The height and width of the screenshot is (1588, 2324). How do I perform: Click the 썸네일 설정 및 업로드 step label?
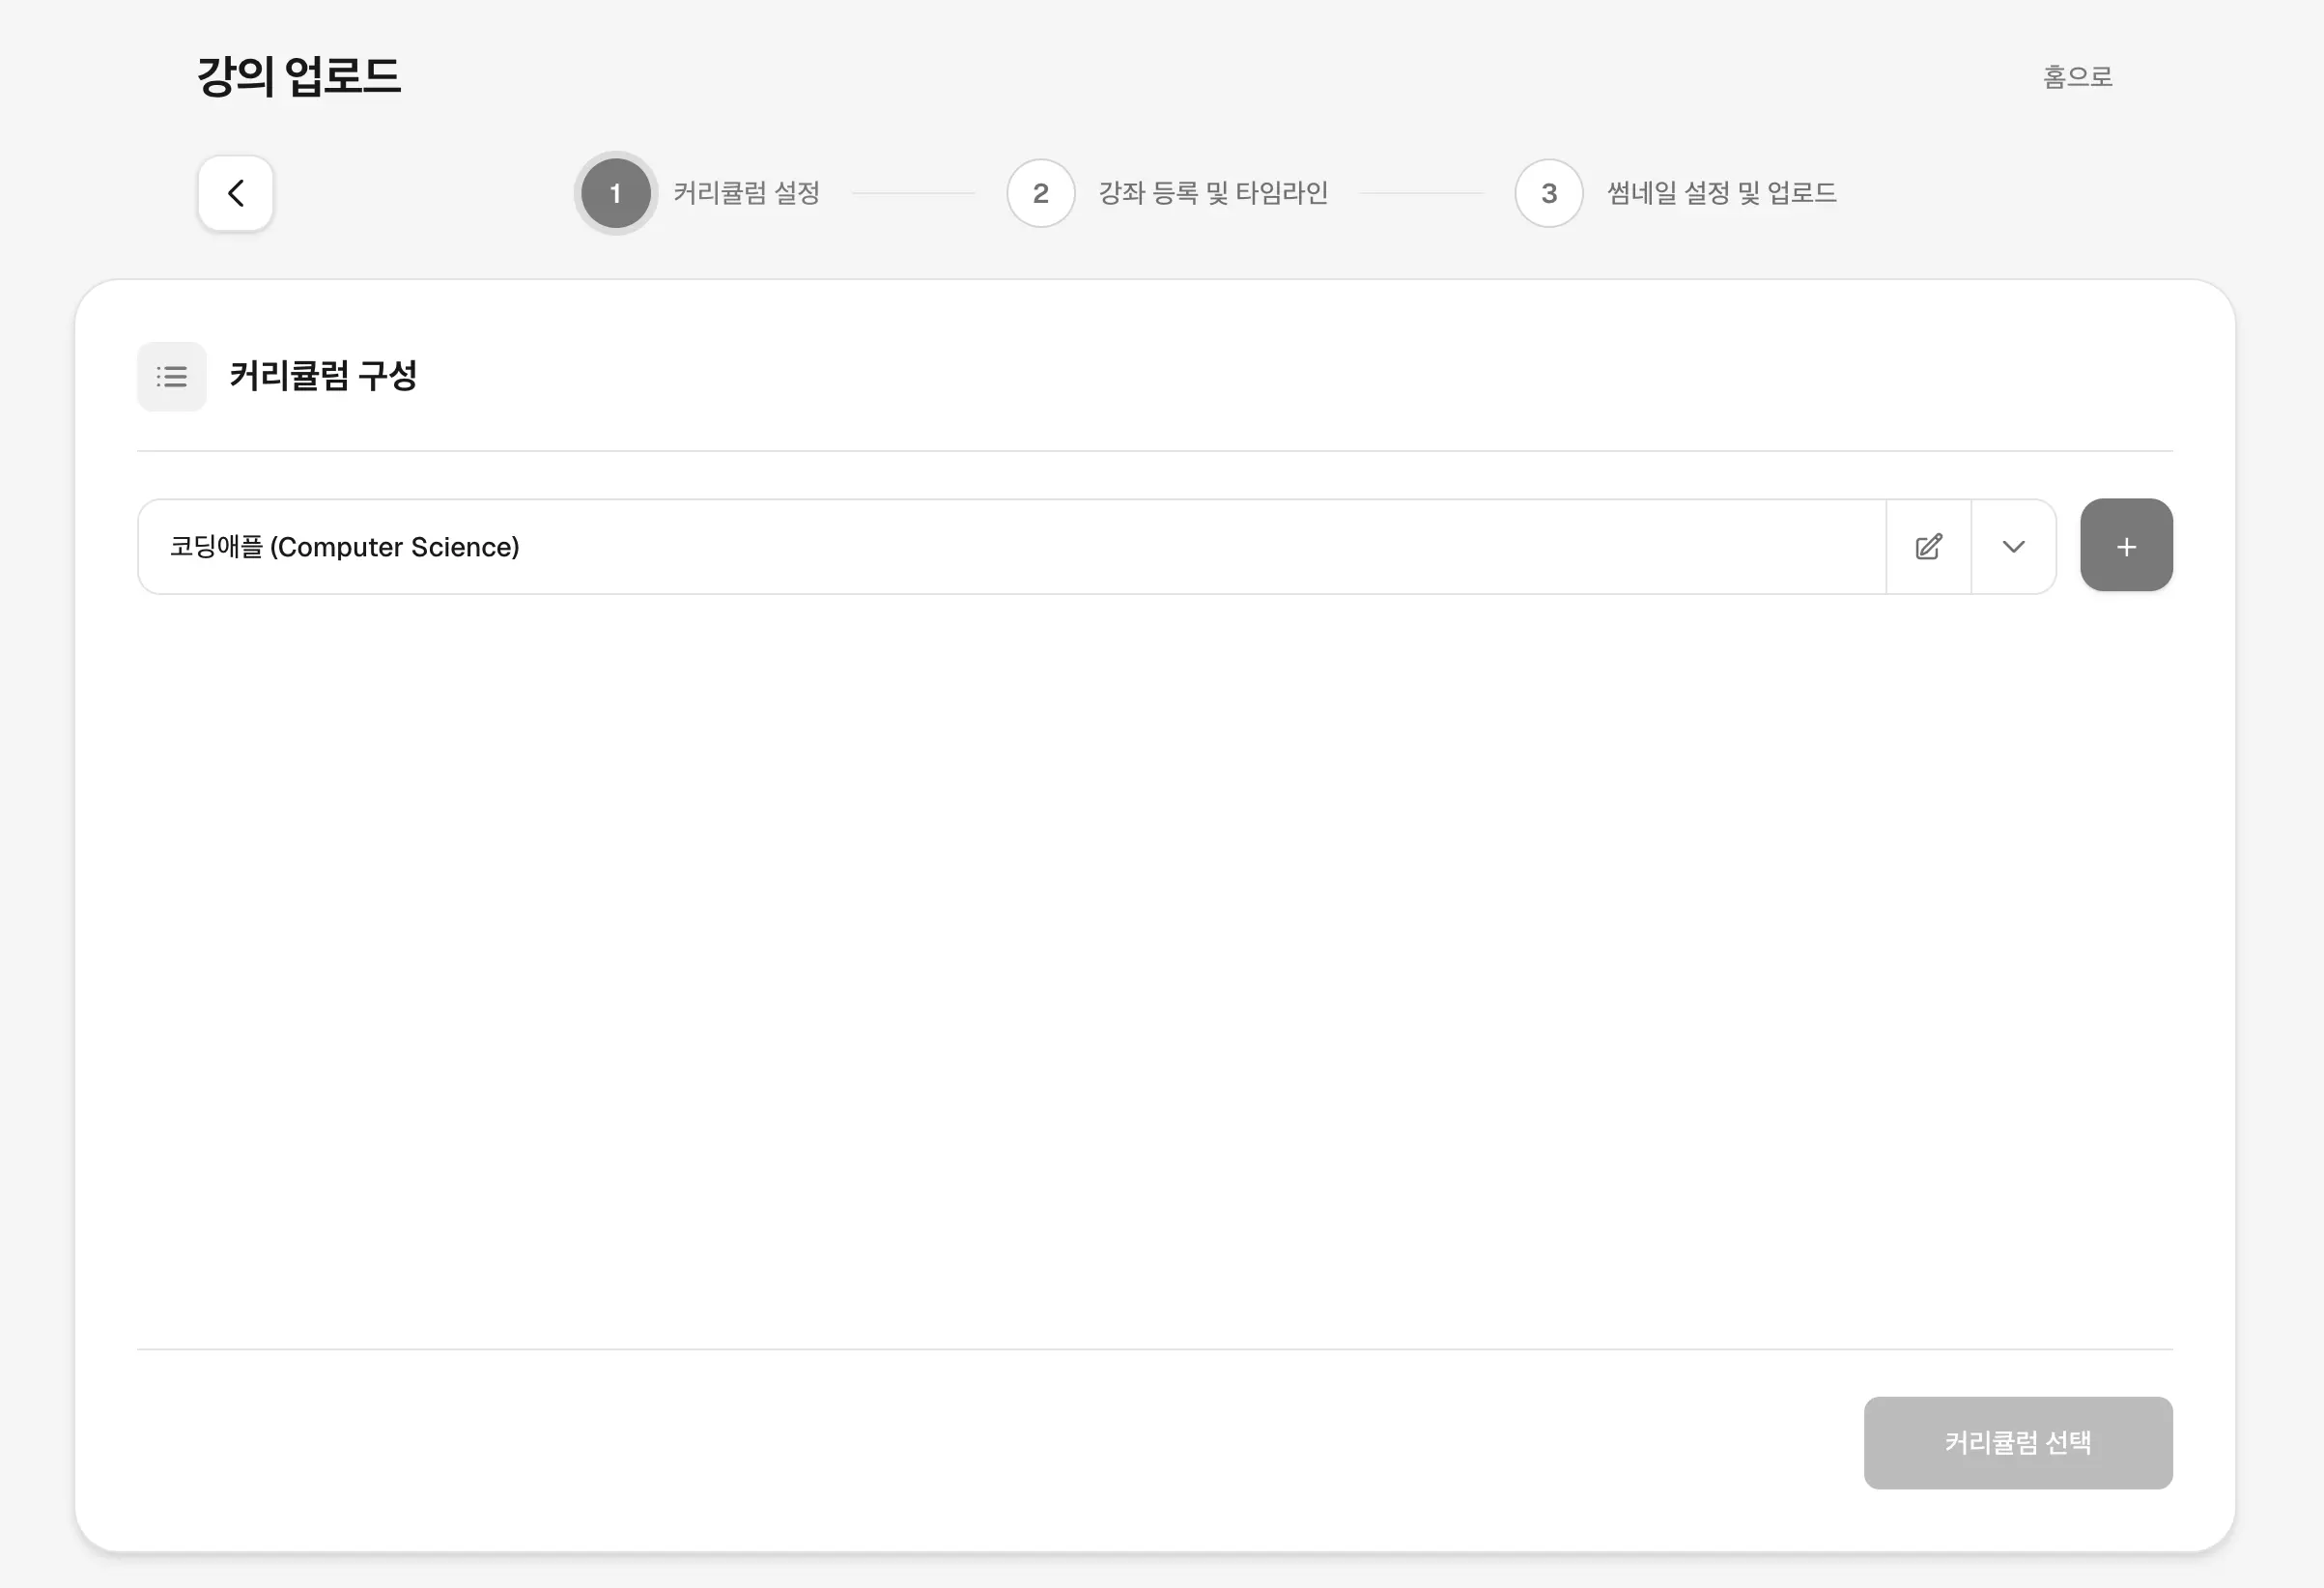pos(1722,193)
